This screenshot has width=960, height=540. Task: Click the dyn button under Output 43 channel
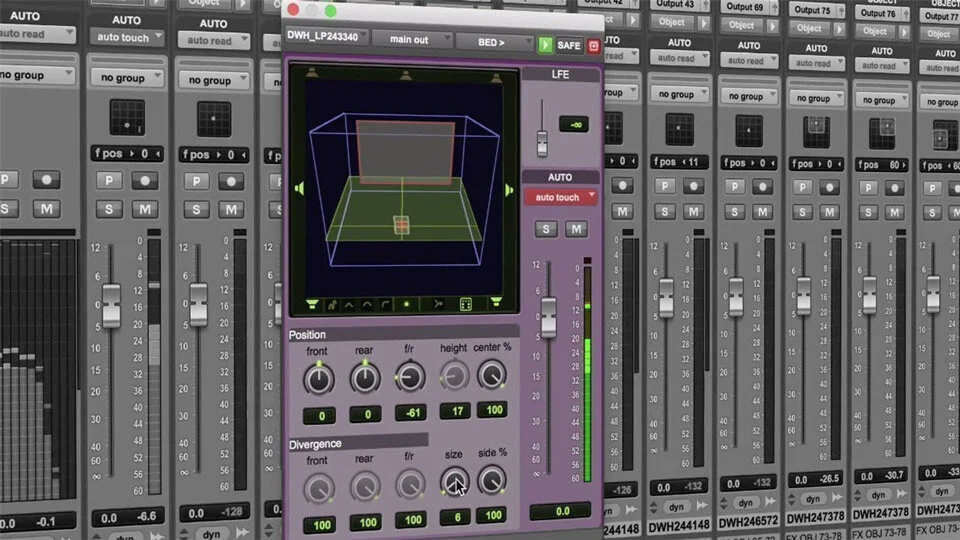677,507
